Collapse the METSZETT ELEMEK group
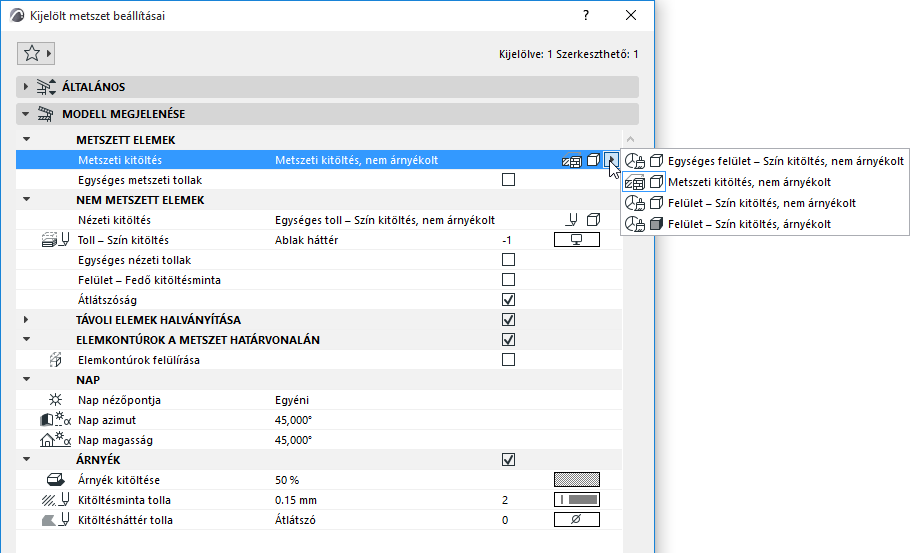 pos(26,139)
